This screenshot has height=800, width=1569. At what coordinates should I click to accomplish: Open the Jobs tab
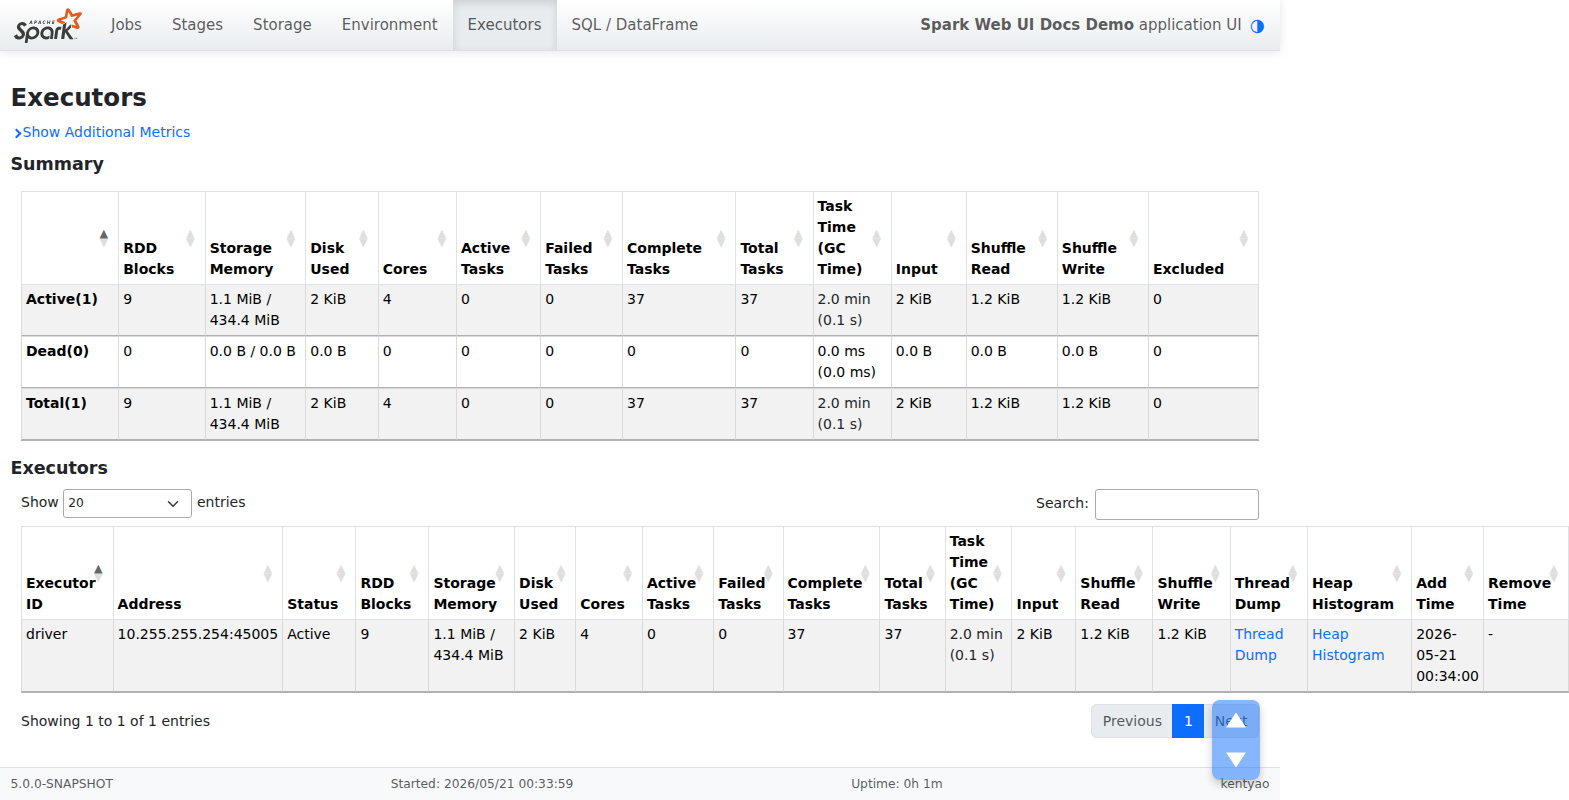click(126, 25)
